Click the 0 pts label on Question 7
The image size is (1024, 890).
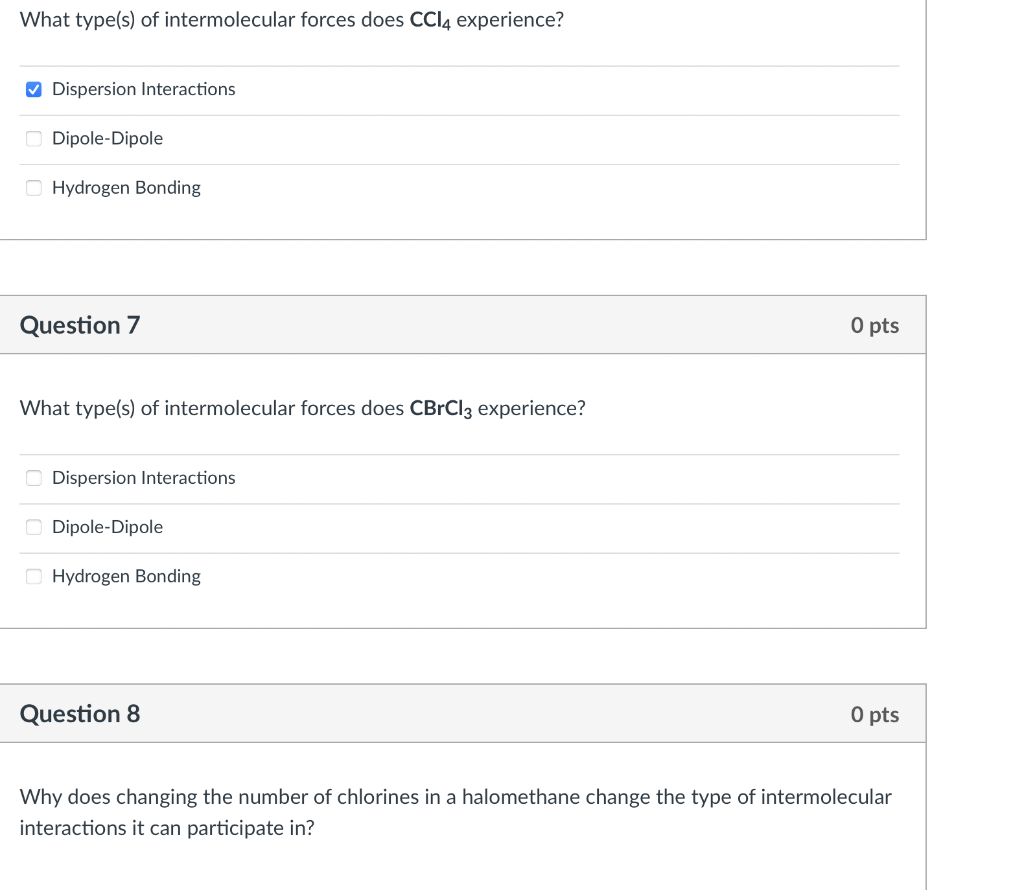[875, 325]
